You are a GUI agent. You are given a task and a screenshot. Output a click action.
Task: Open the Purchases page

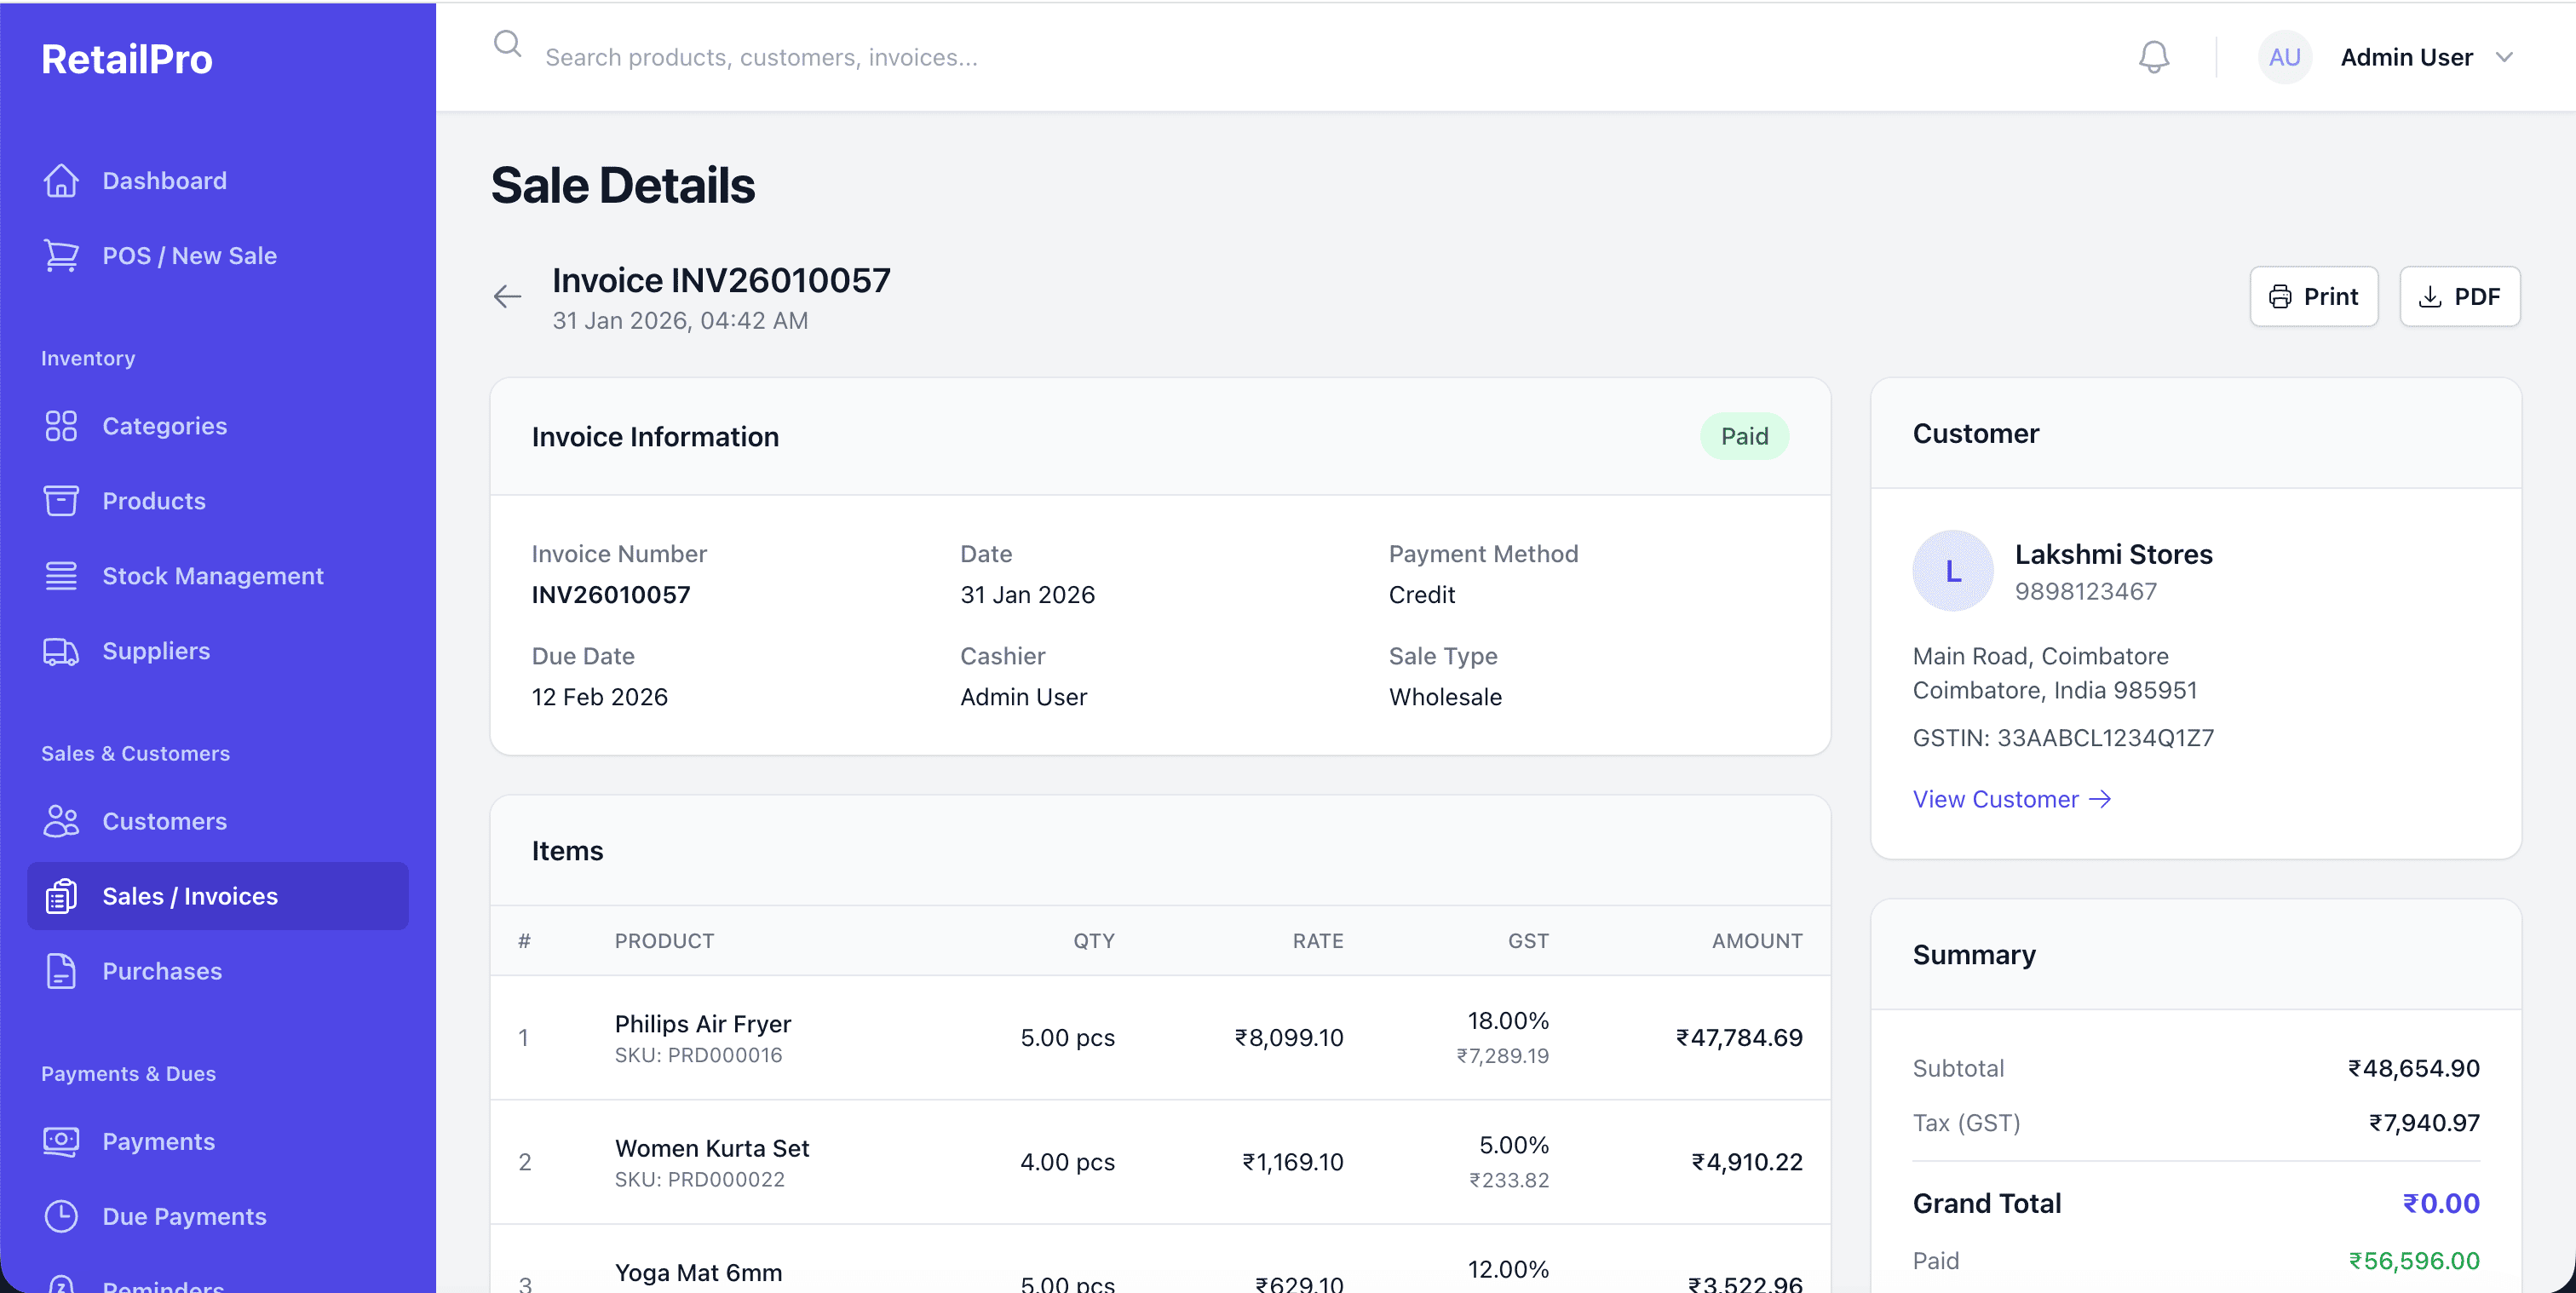click(x=162, y=971)
